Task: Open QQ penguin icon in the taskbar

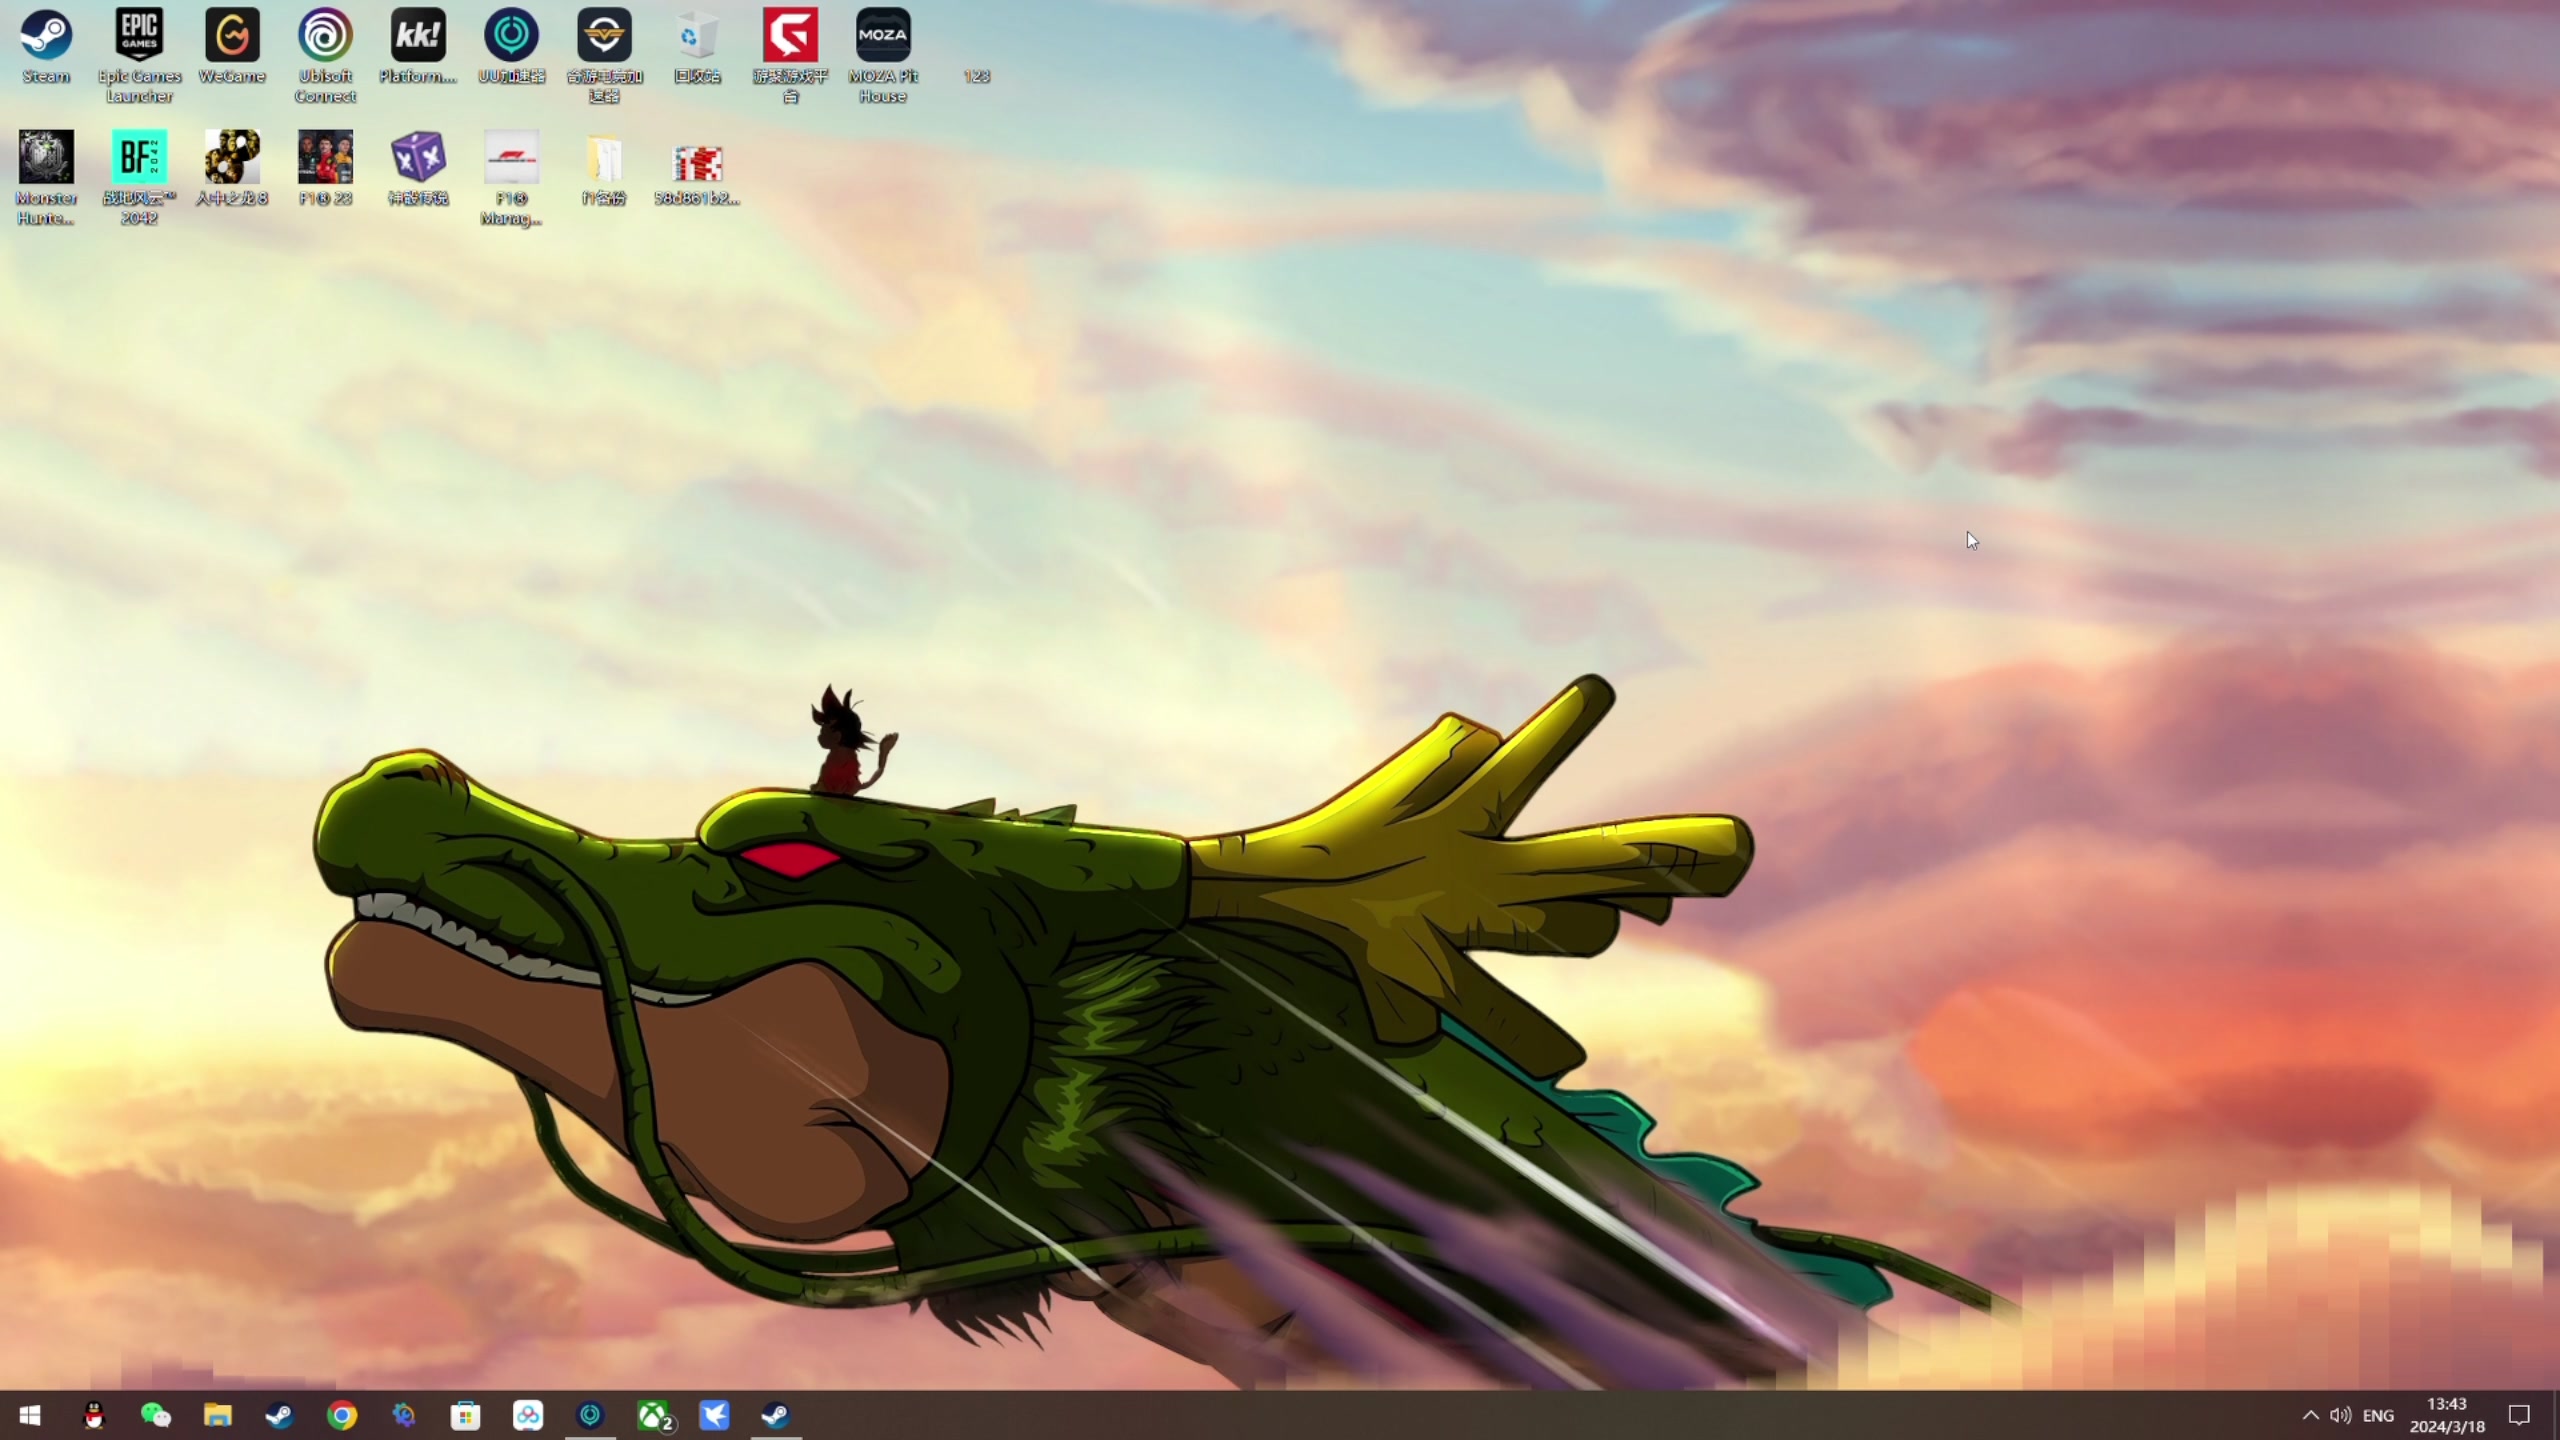Action: pyautogui.click(x=94, y=1415)
